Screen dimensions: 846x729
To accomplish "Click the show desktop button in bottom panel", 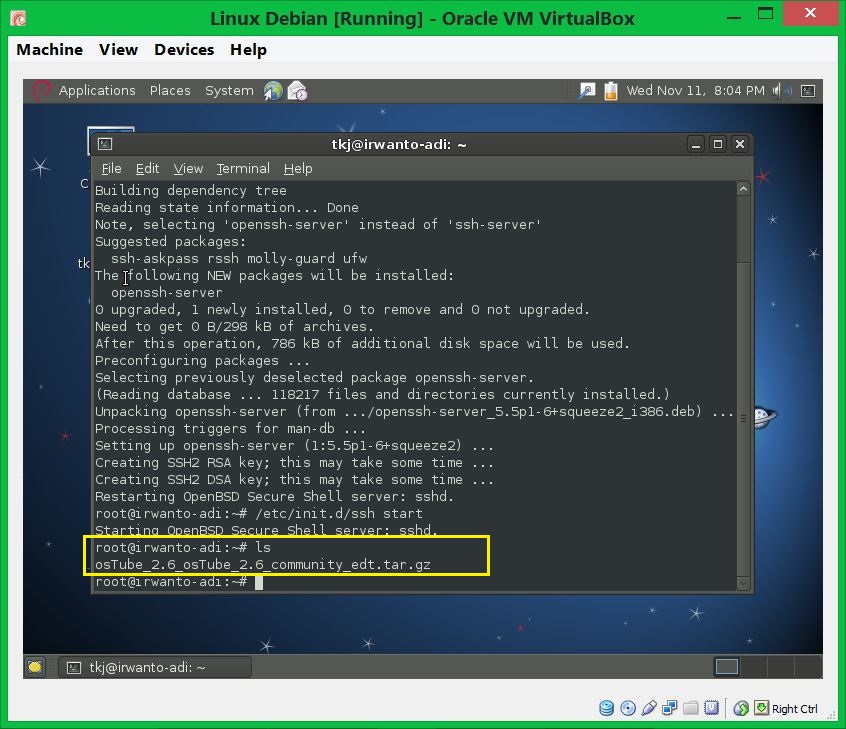I will pos(35,667).
